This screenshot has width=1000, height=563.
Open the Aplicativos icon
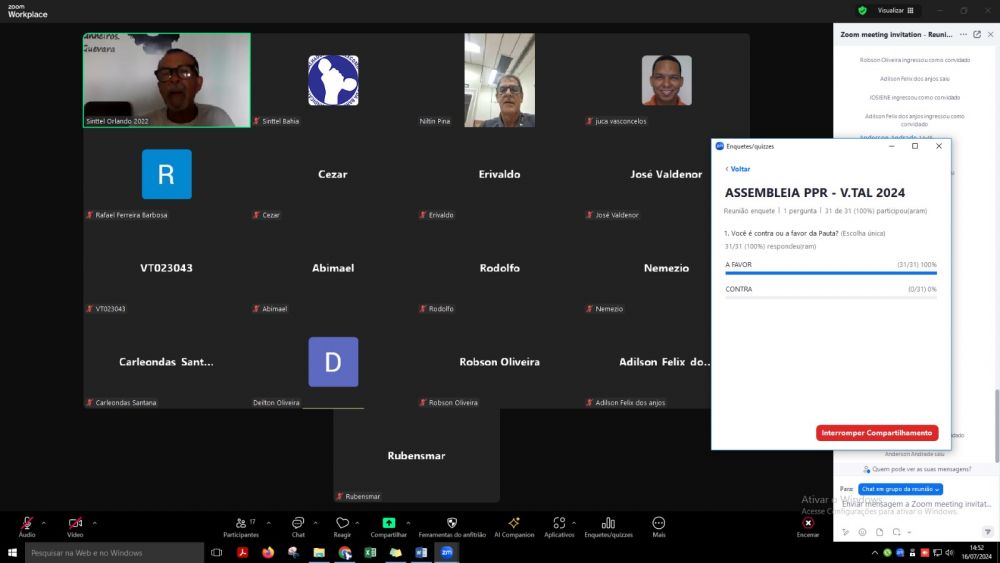(x=559, y=523)
